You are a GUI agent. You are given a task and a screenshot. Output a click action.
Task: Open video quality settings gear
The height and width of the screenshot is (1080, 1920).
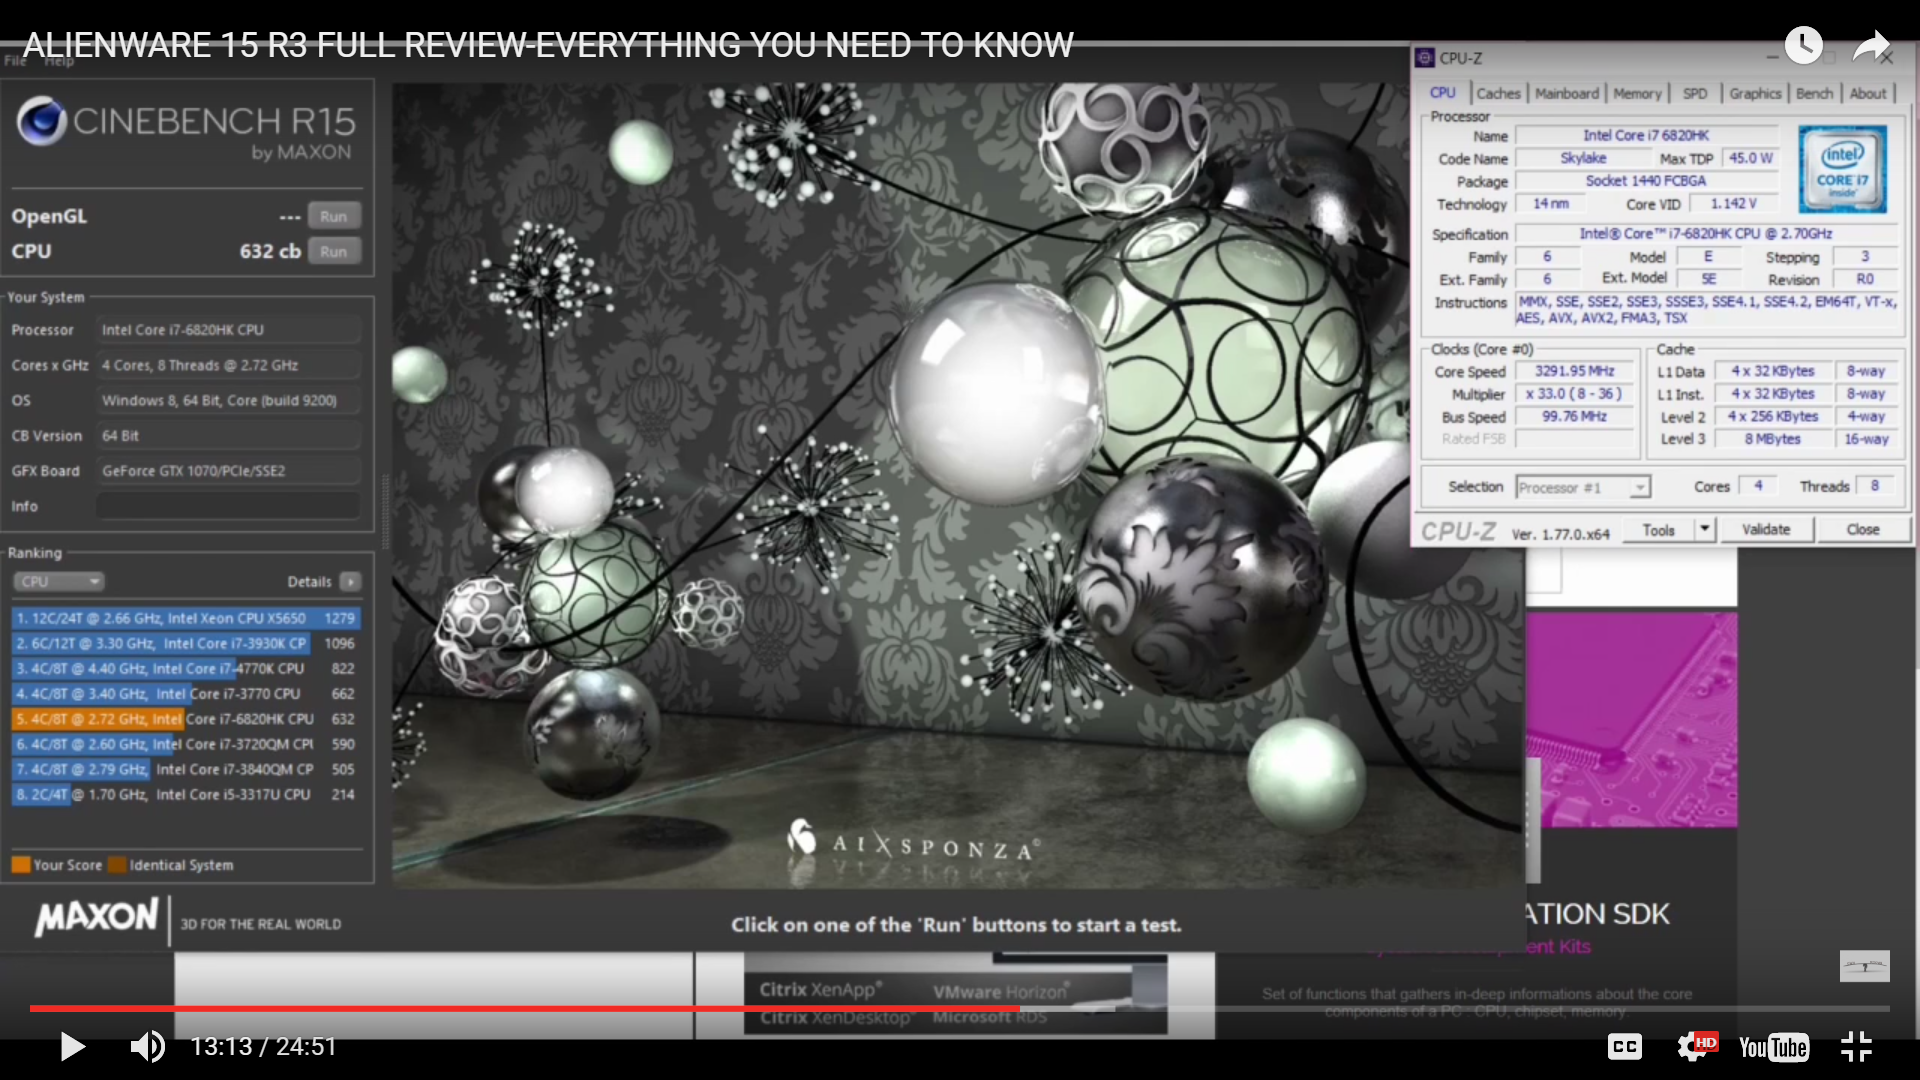[1696, 1047]
